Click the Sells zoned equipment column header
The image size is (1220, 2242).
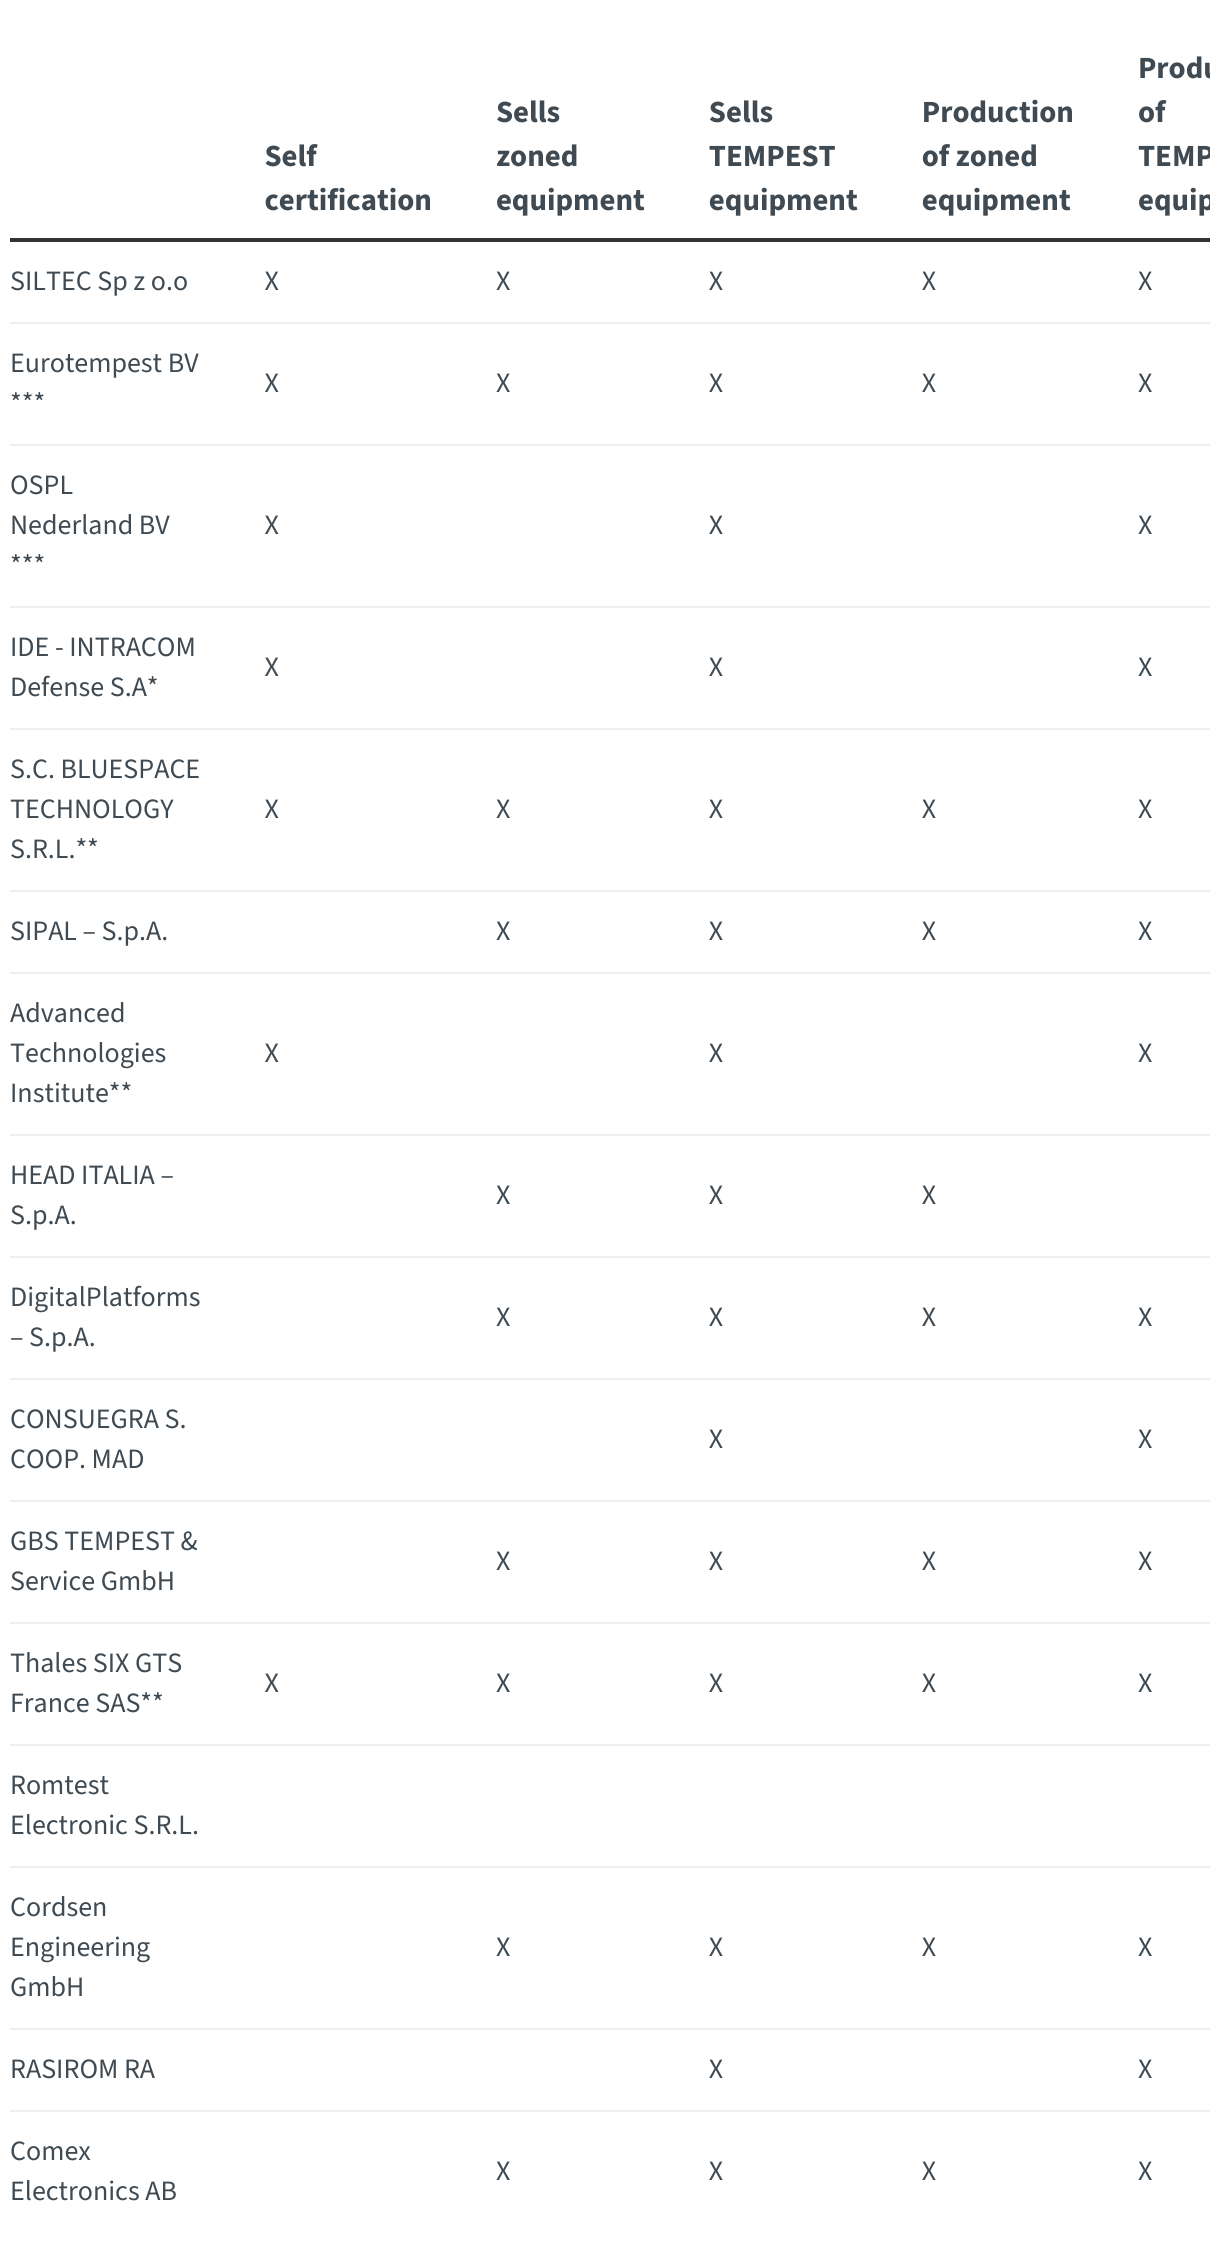tap(569, 156)
